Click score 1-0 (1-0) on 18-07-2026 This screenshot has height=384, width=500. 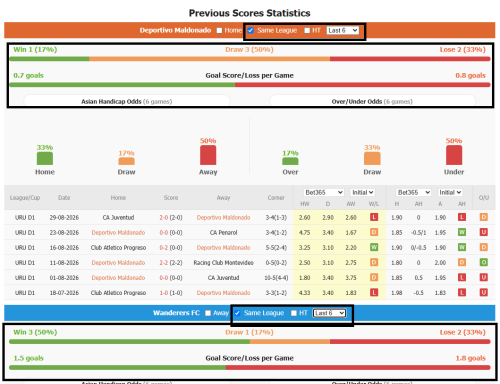coord(171,293)
